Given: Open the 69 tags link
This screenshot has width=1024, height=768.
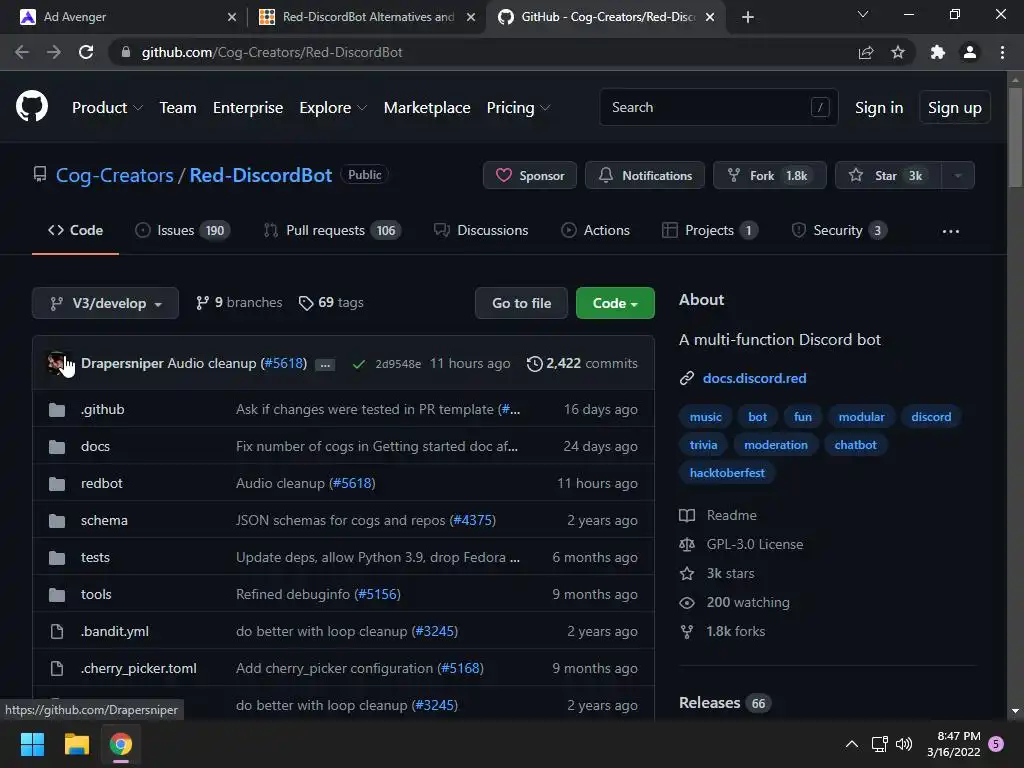Looking at the screenshot, I should click(331, 302).
